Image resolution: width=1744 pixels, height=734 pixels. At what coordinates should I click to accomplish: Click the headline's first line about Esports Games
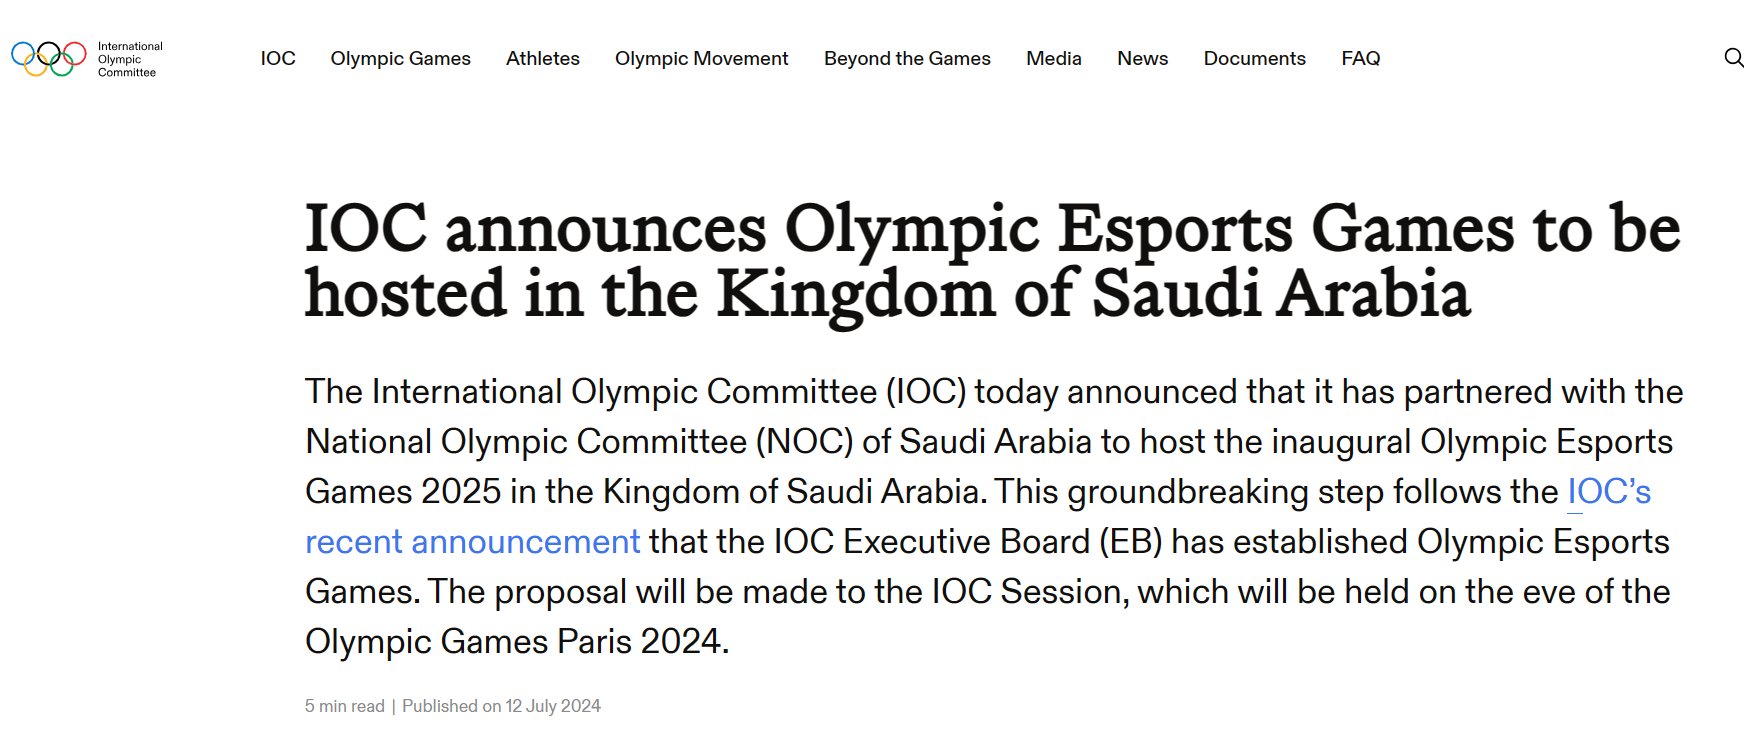(x=991, y=229)
